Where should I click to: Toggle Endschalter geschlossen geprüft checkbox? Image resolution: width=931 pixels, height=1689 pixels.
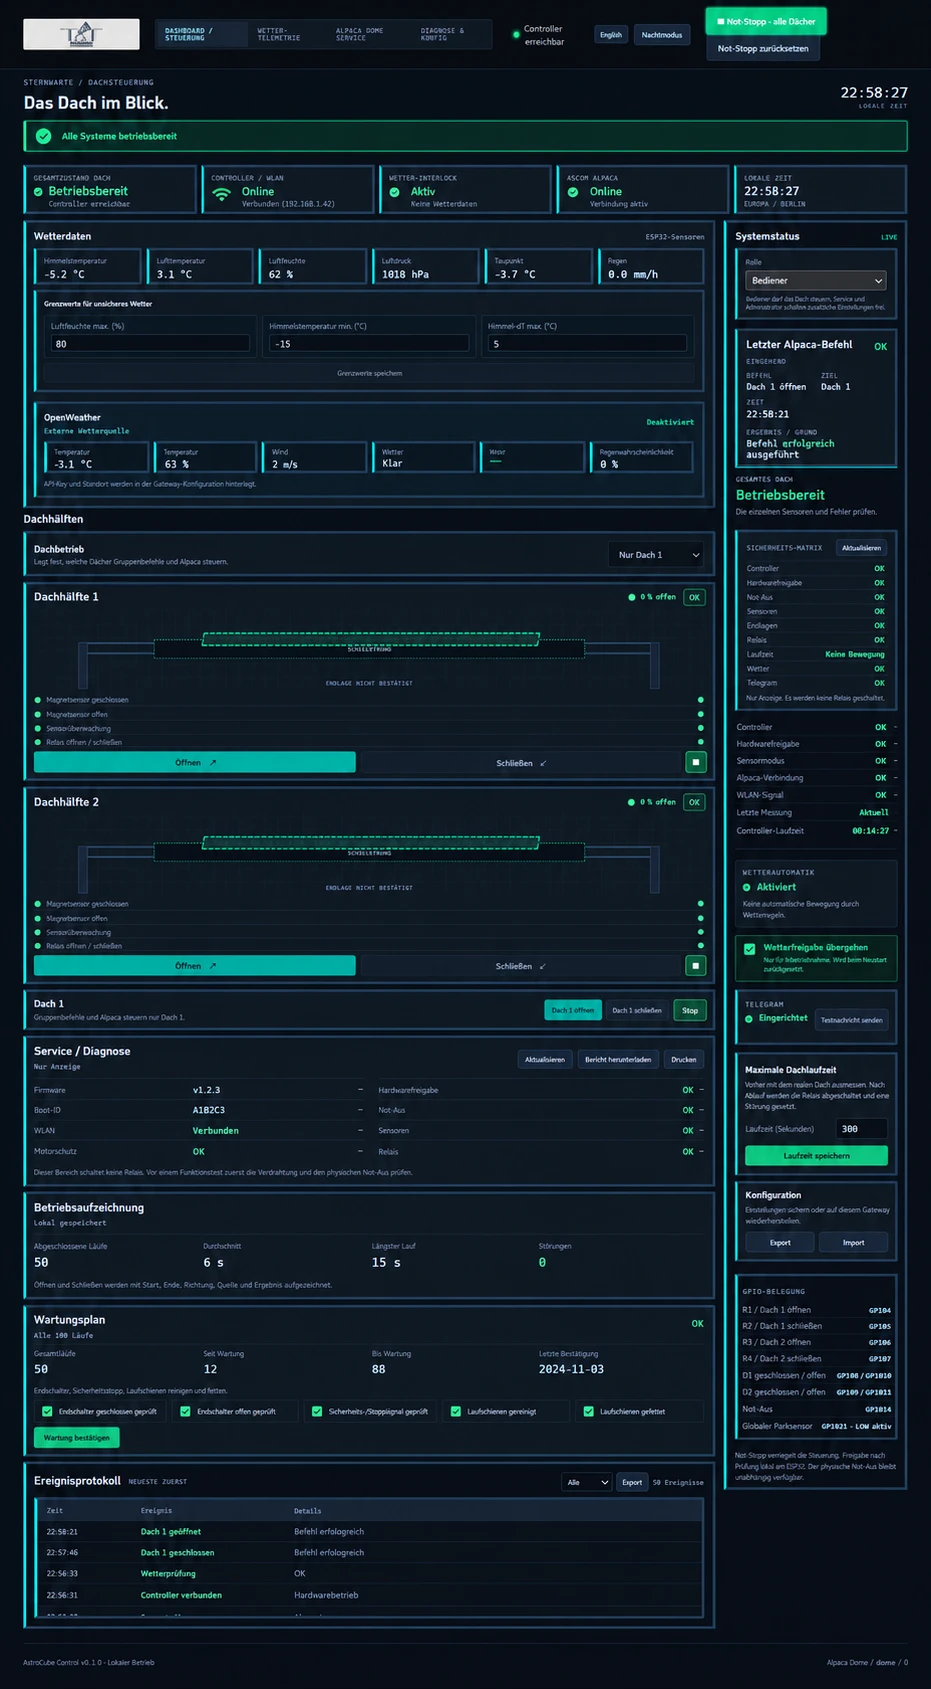click(47, 1412)
